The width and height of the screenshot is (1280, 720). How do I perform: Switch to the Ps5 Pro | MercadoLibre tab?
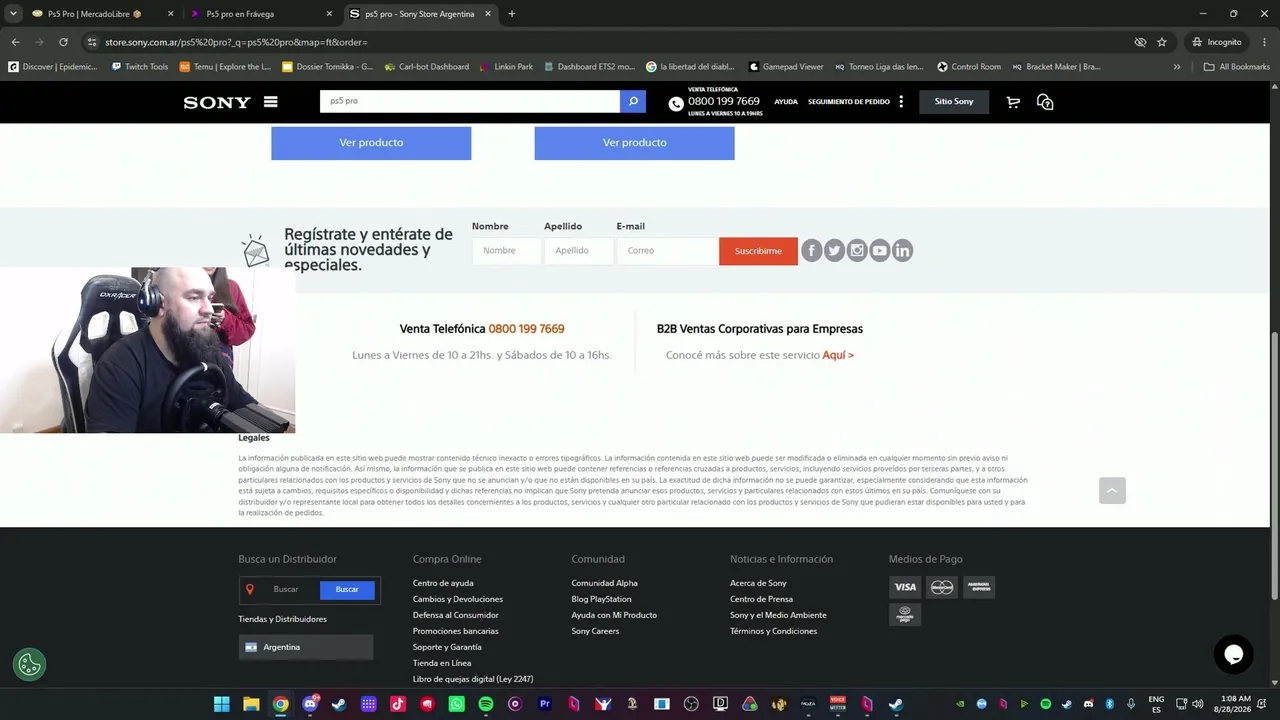(x=102, y=14)
